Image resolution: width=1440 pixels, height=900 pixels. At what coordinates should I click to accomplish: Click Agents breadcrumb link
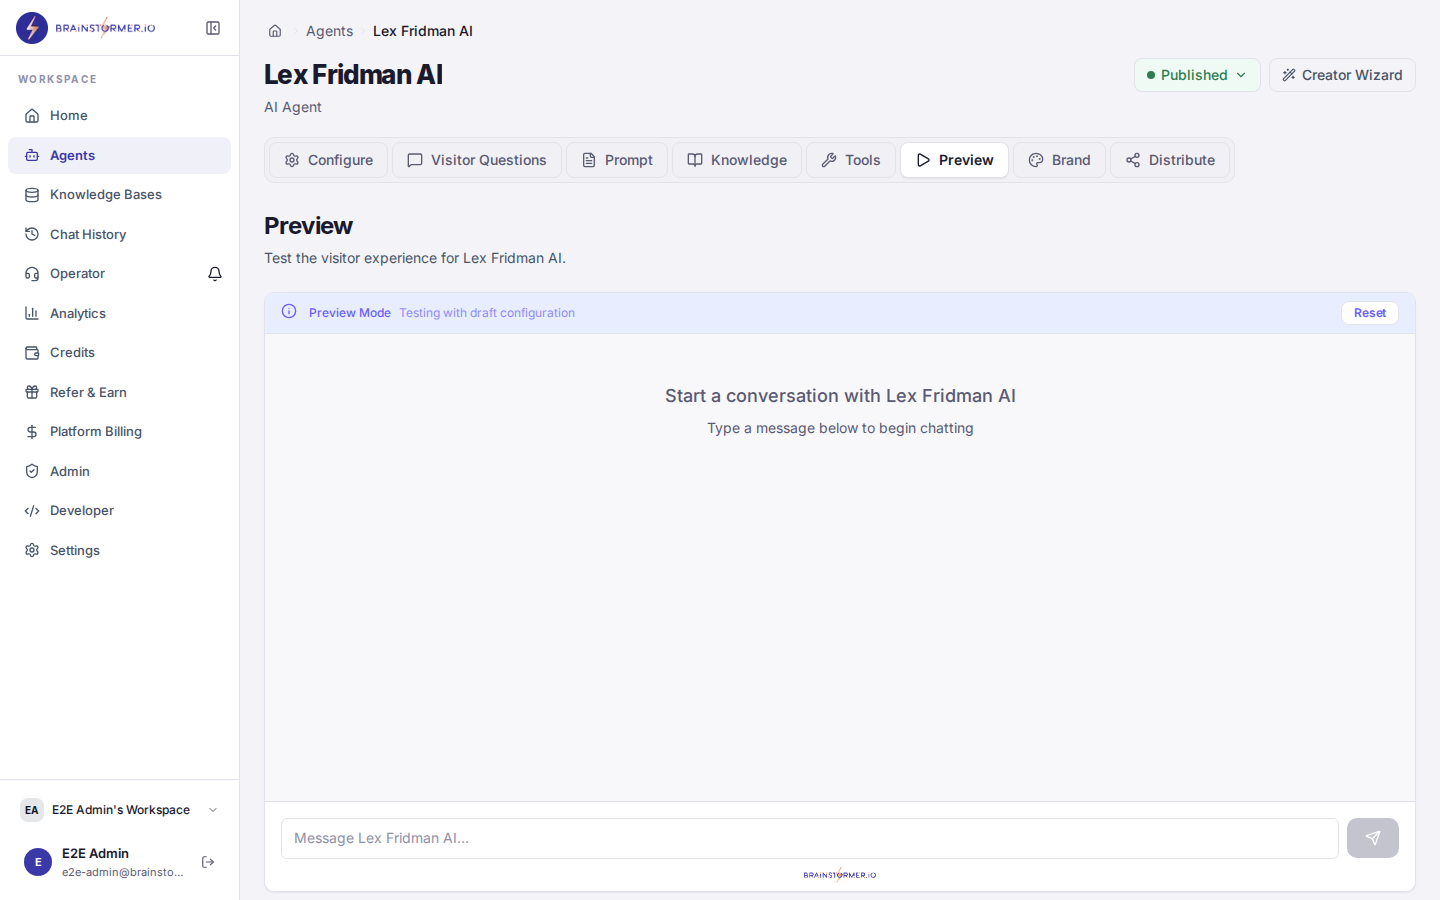click(x=329, y=31)
